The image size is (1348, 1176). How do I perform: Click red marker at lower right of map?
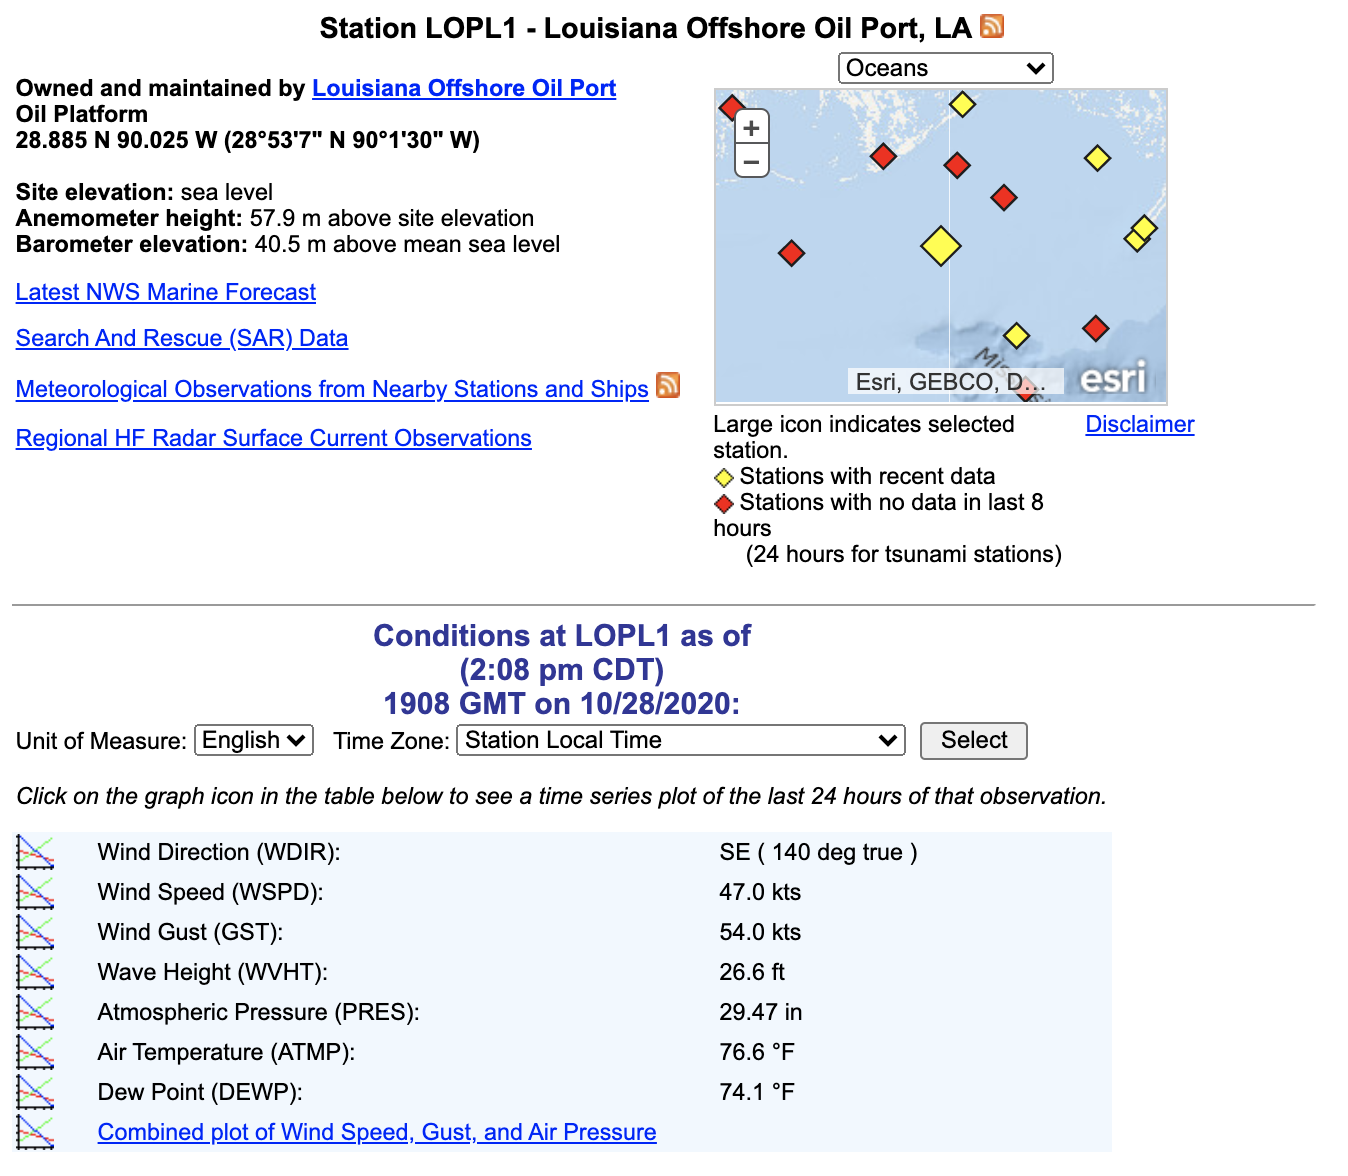(x=1096, y=328)
